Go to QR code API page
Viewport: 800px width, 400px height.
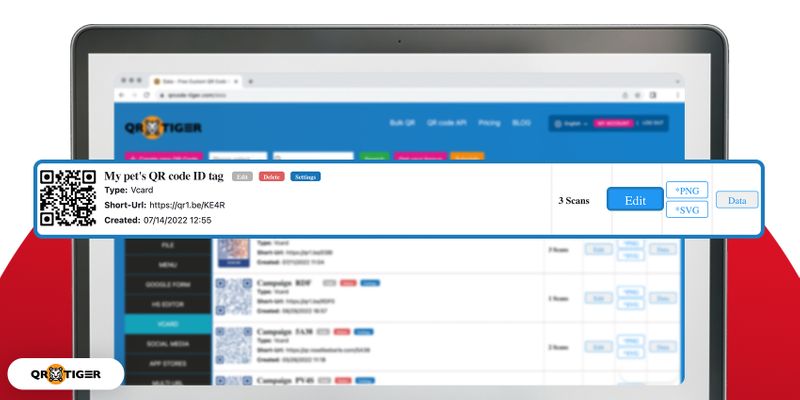pos(445,123)
